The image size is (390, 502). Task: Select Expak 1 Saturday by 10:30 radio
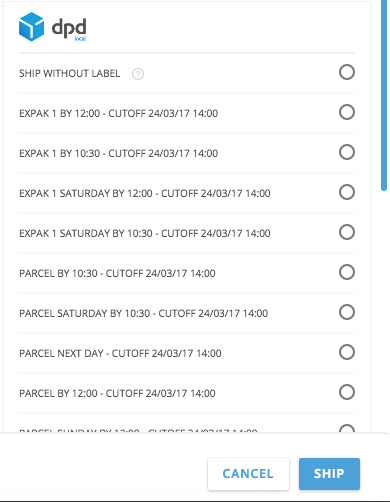click(347, 232)
